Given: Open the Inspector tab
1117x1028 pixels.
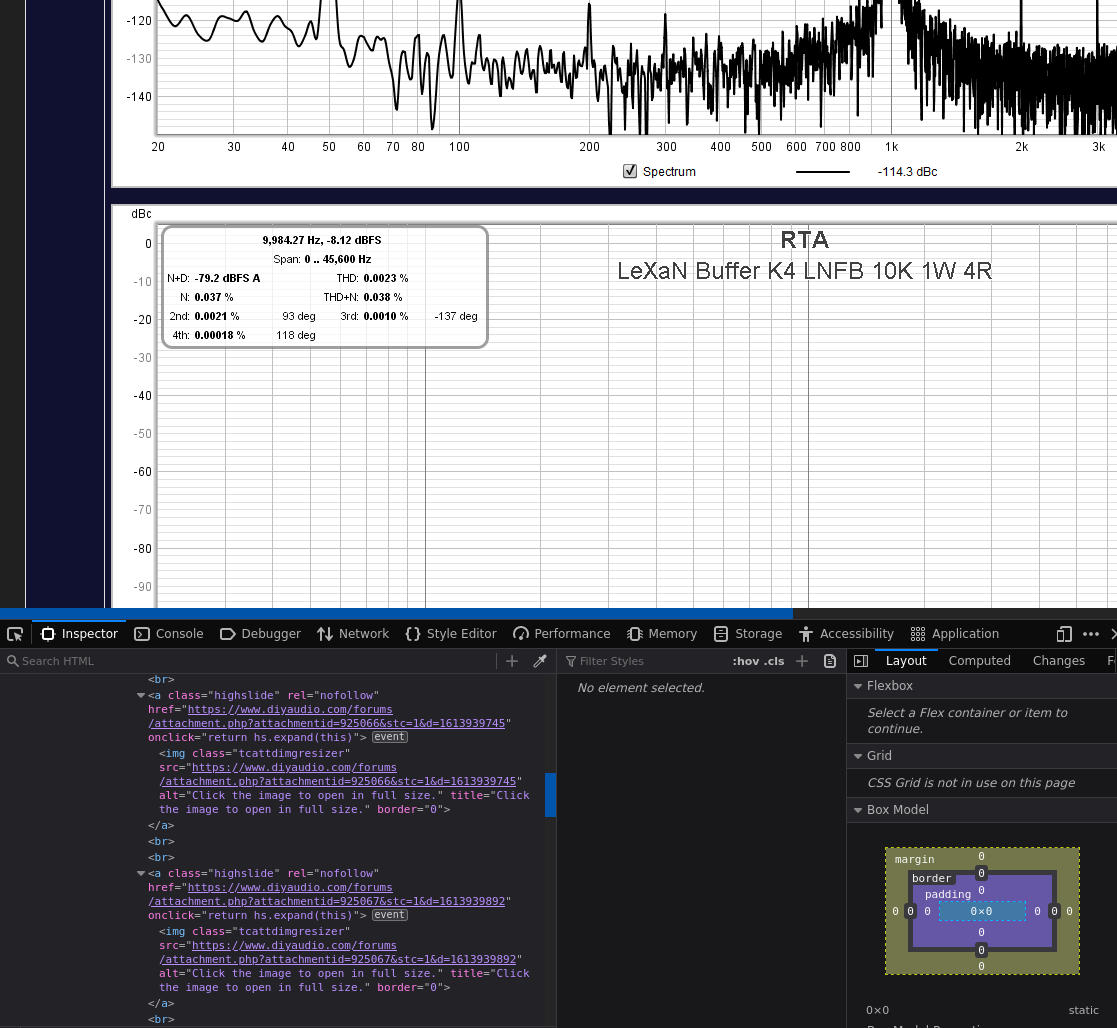Looking at the screenshot, I should click(x=80, y=634).
